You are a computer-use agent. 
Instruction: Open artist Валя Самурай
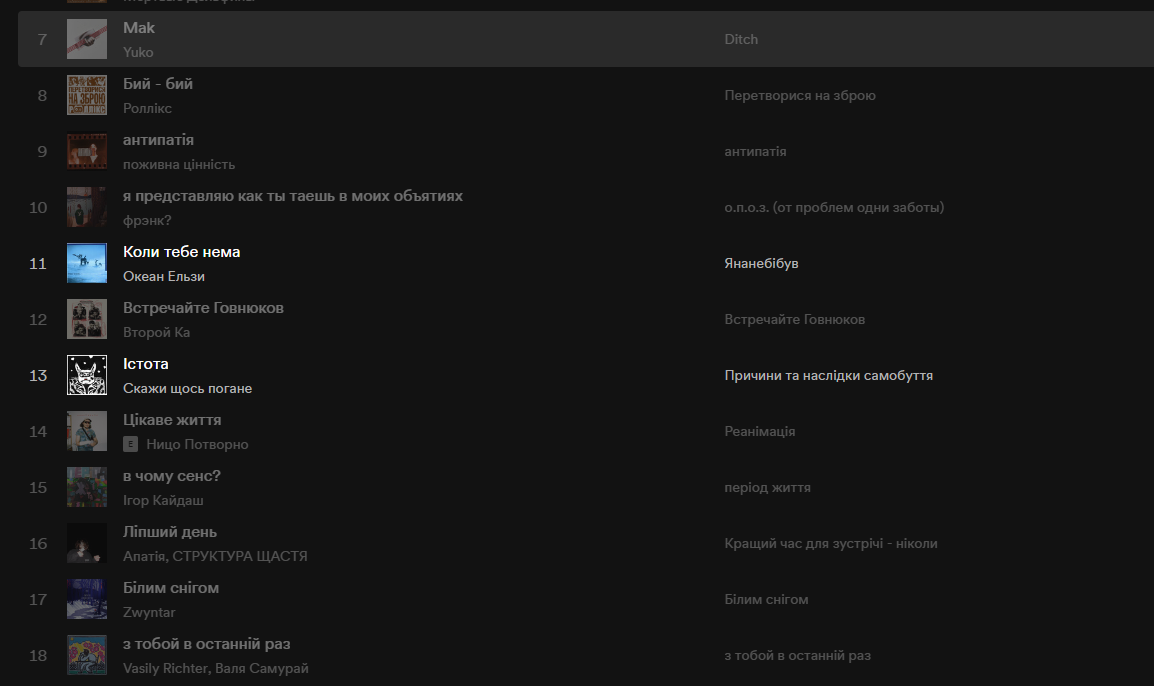click(262, 668)
